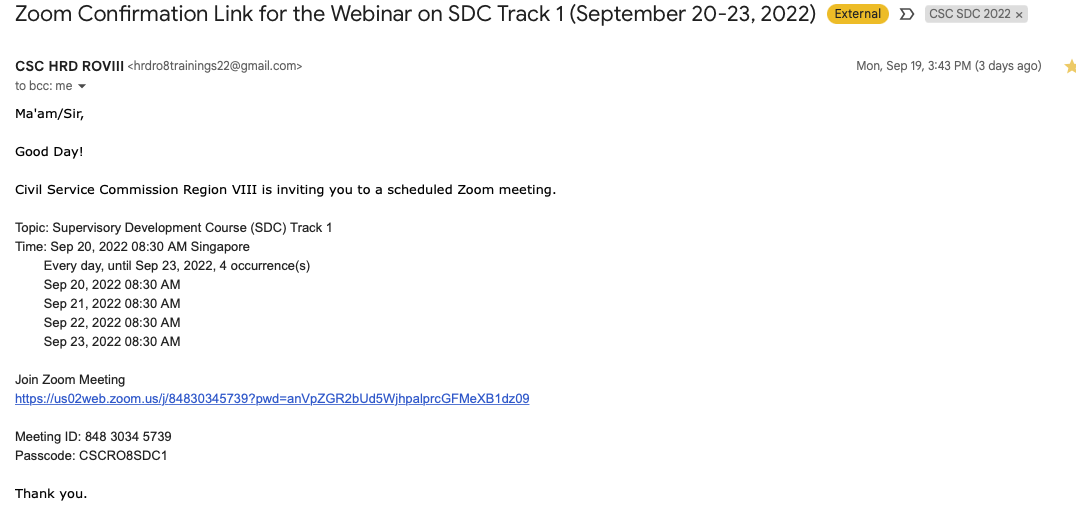The image size is (1076, 526).
Task: Click sender email hrdro8trainings22@gmail.com
Action: [x=215, y=66]
